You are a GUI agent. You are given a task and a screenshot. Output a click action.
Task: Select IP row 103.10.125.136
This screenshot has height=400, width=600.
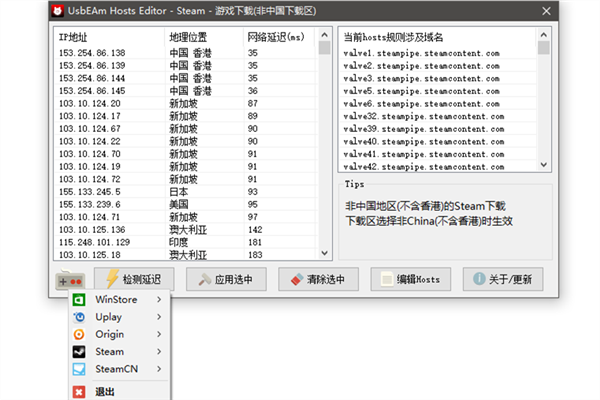[186, 230]
